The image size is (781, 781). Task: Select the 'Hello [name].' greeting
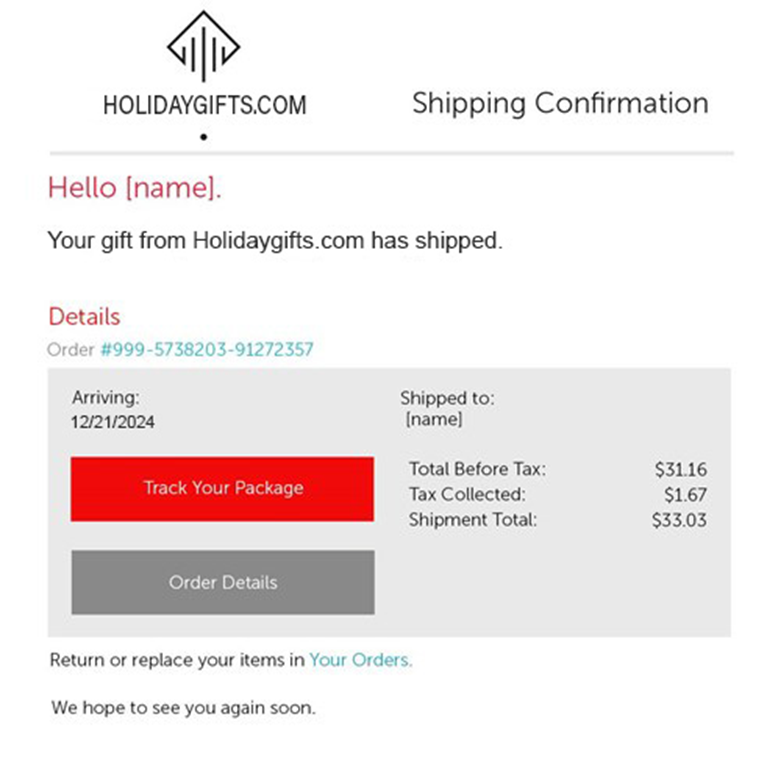135,187
